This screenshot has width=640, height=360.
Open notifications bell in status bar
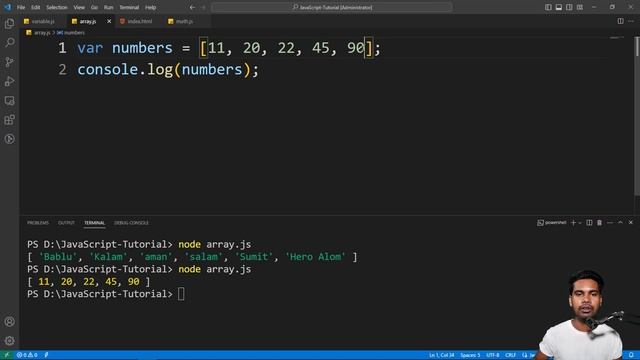point(631,355)
